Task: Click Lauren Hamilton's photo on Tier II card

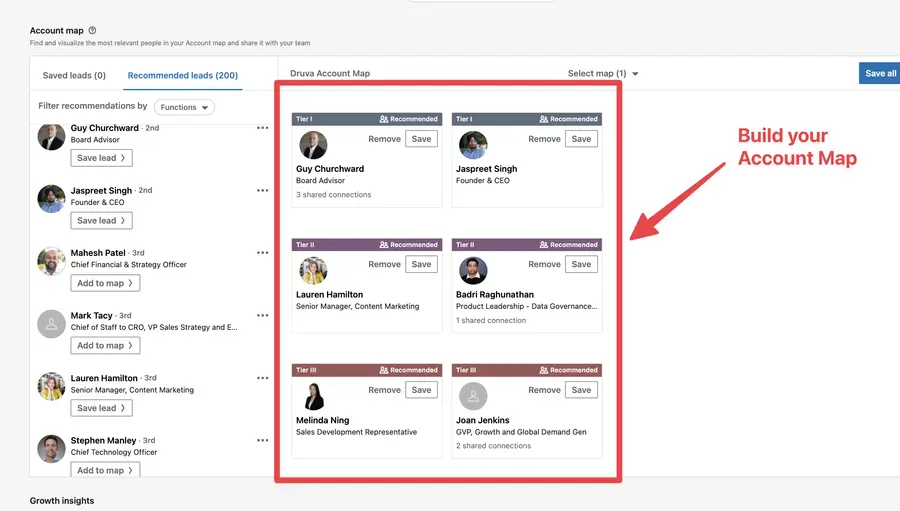Action: (x=313, y=270)
